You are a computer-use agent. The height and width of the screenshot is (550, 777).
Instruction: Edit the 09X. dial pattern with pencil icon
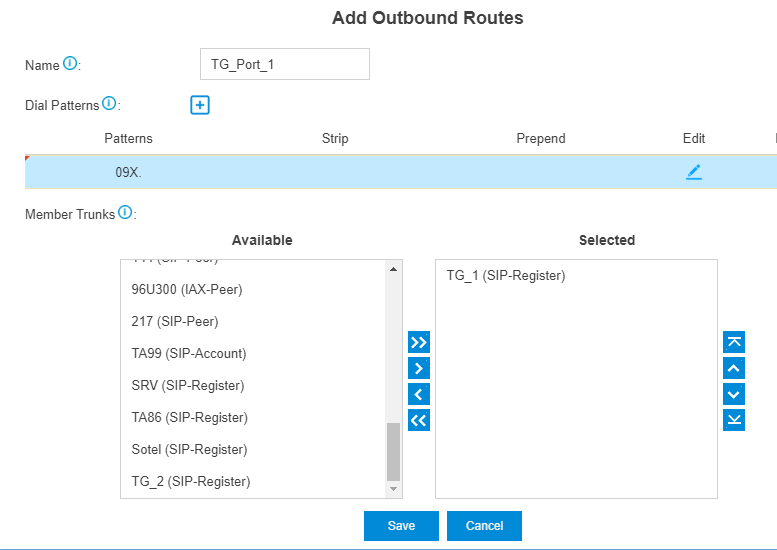[694, 172]
